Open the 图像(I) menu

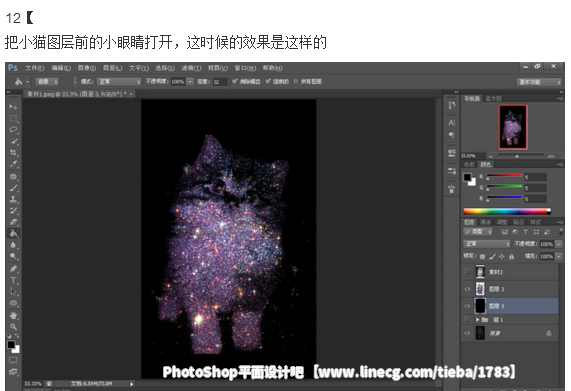[x=87, y=68]
